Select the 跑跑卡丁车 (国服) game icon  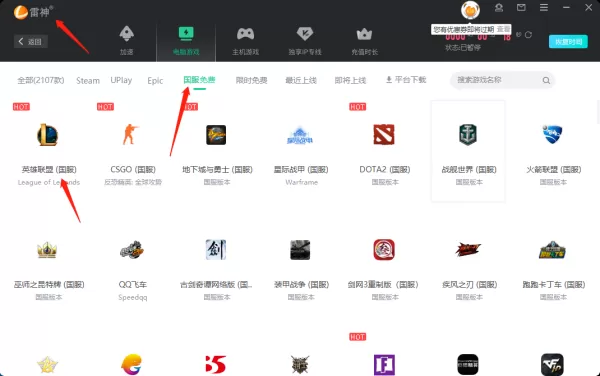(552, 250)
